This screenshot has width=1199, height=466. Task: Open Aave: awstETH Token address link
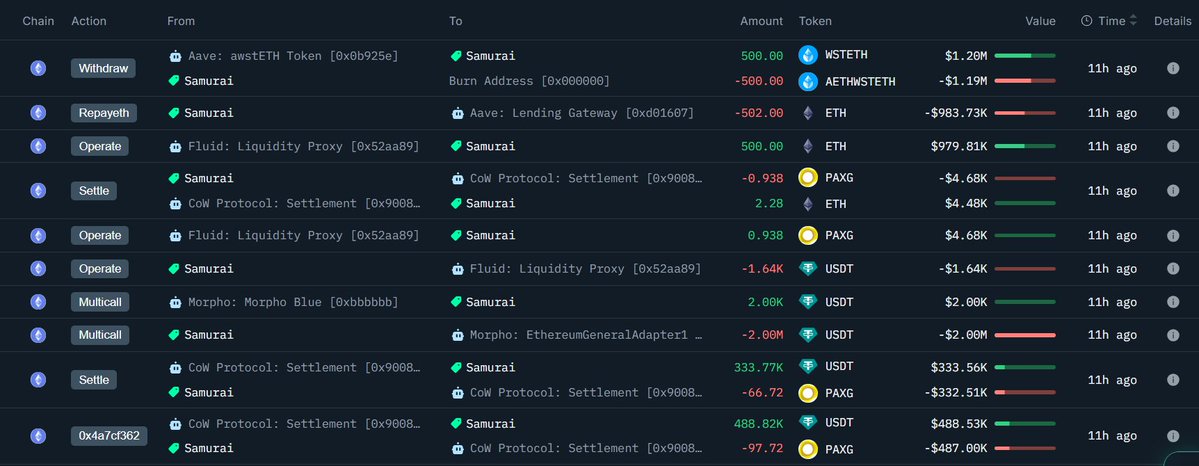tap(292, 56)
